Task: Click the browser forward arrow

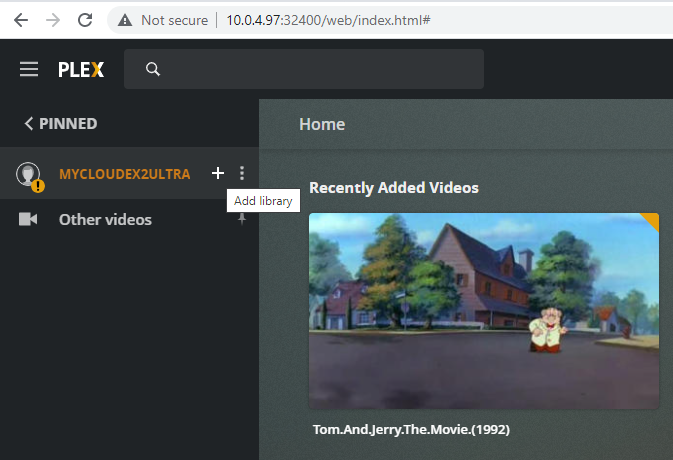Action: (x=53, y=20)
